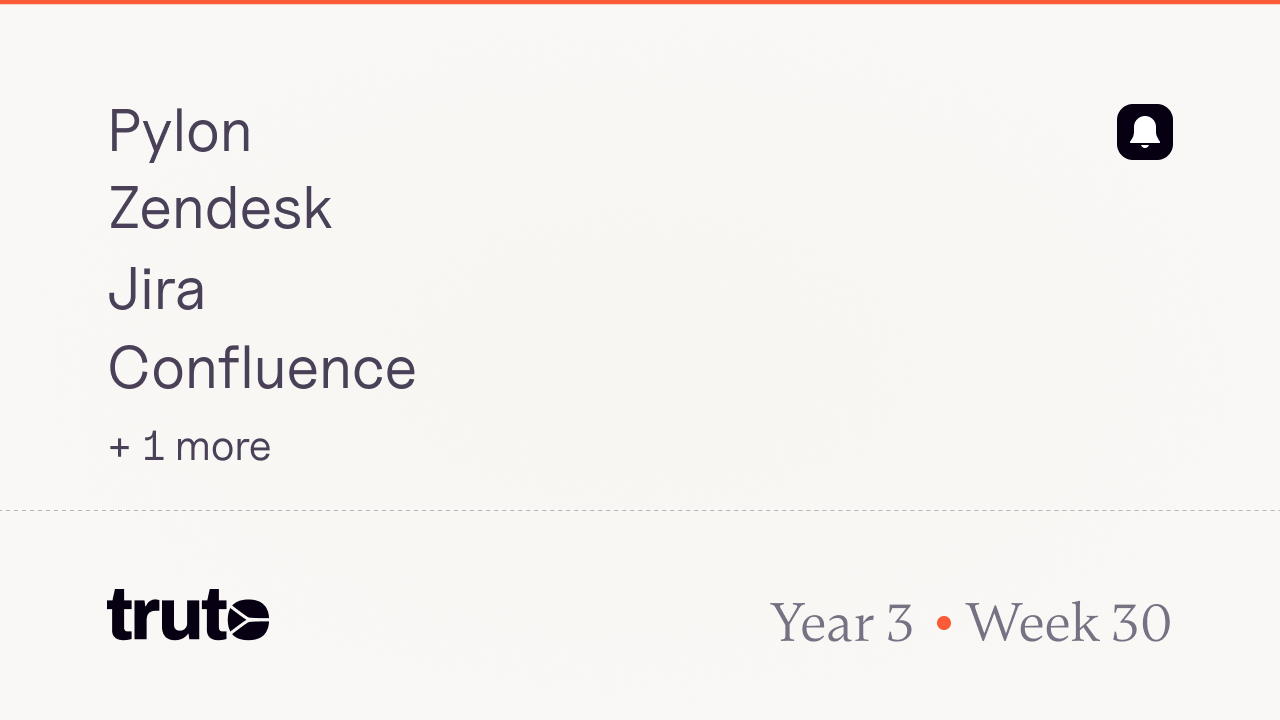This screenshot has height=720, width=1280.
Task: Click the orange dot between Year and Week
Action: pos(943,623)
